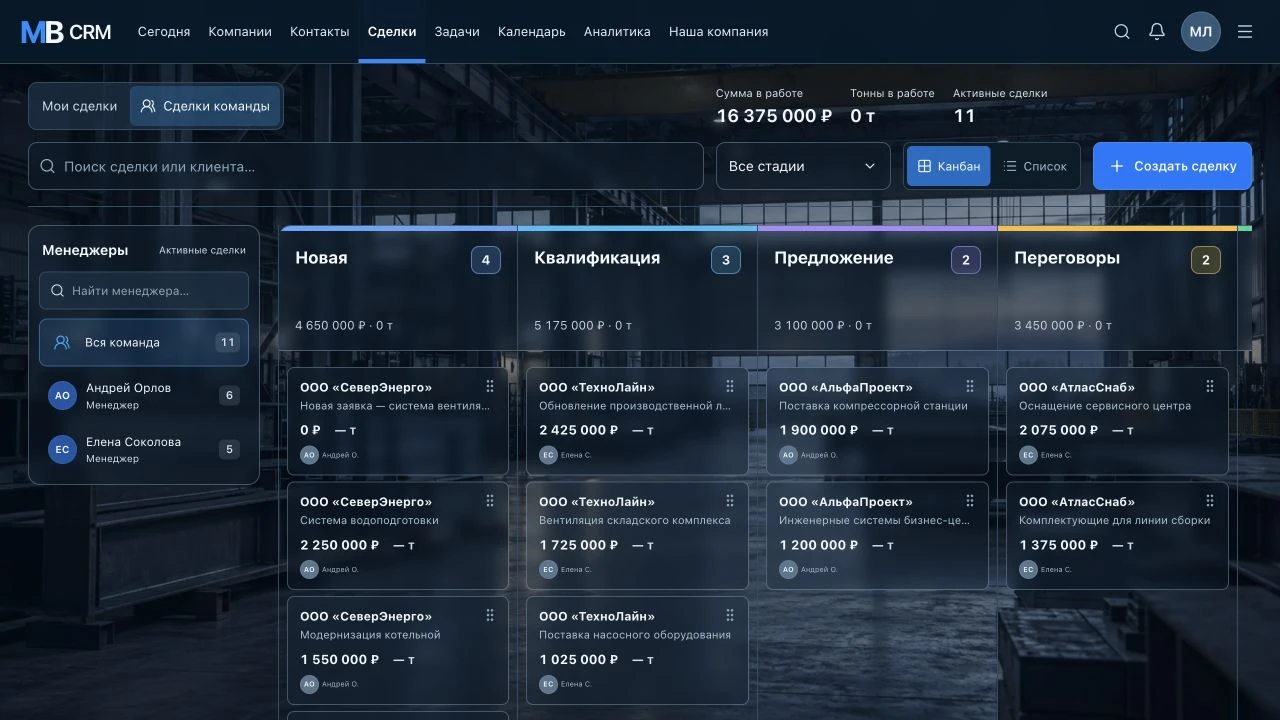Image resolution: width=1280 pixels, height=720 pixels.
Task: Go to «Аналитика» in the top navigation
Action: 617,32
